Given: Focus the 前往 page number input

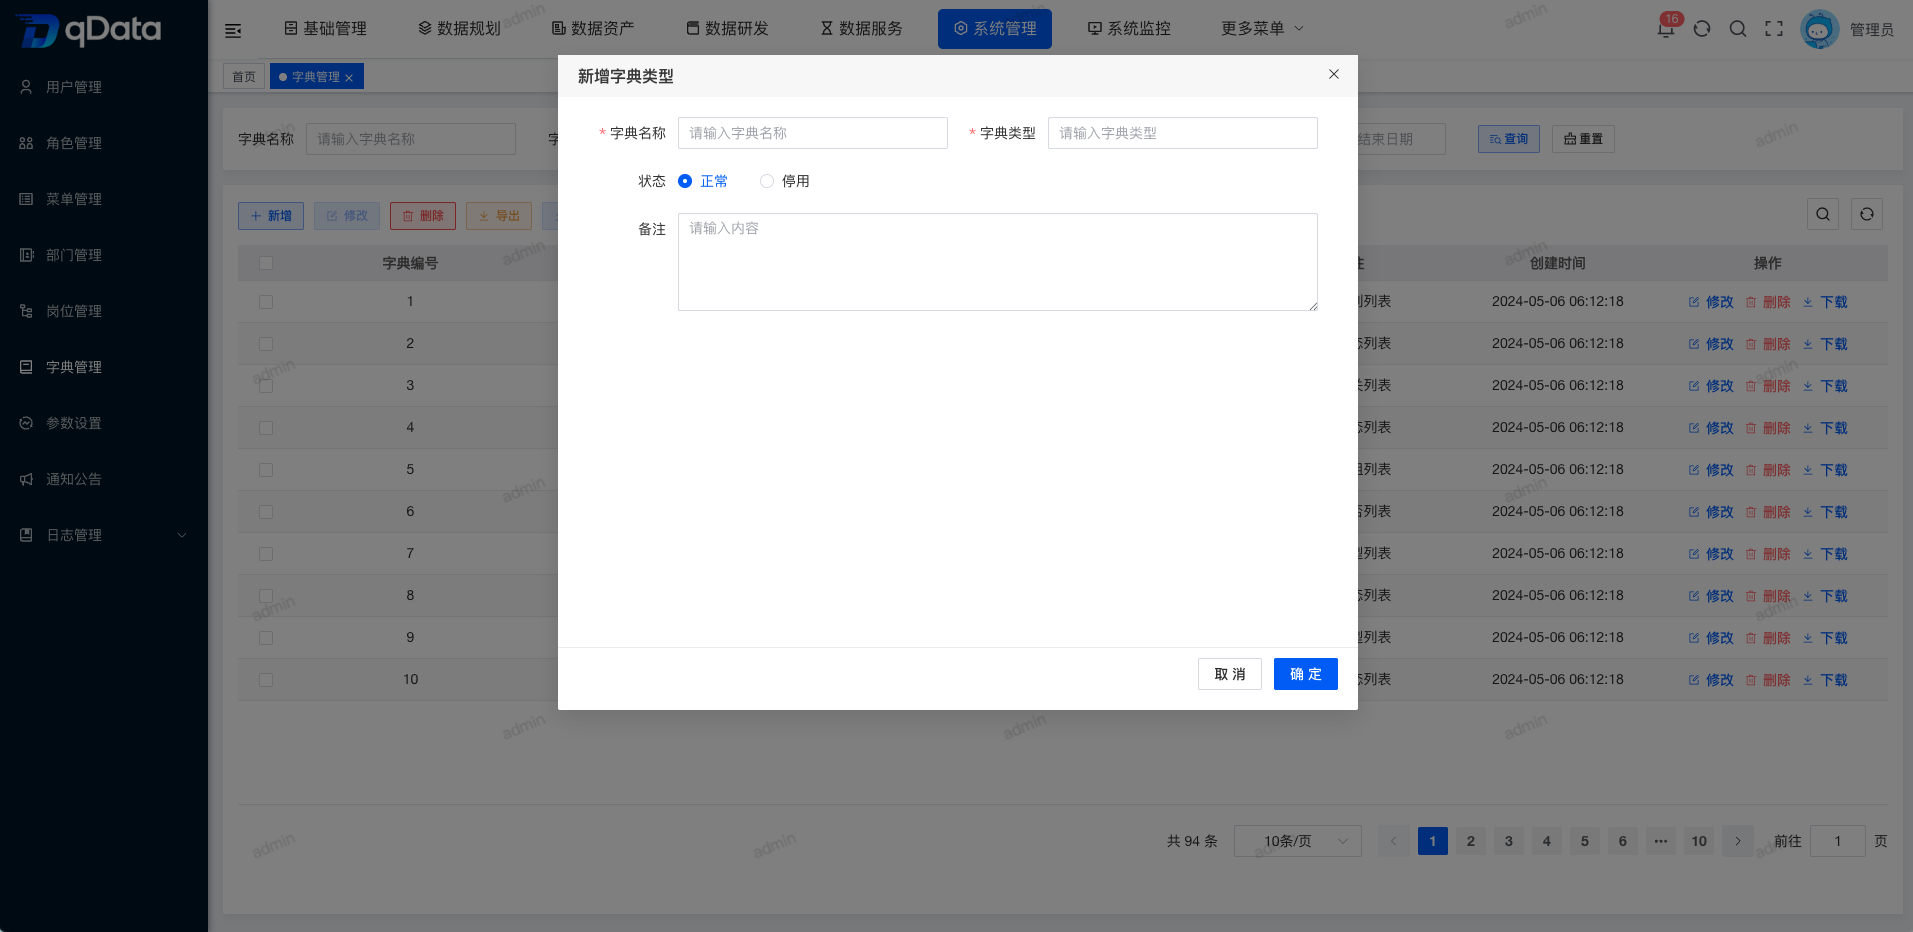Looking at the screenshot, I should pos(1838,841).
